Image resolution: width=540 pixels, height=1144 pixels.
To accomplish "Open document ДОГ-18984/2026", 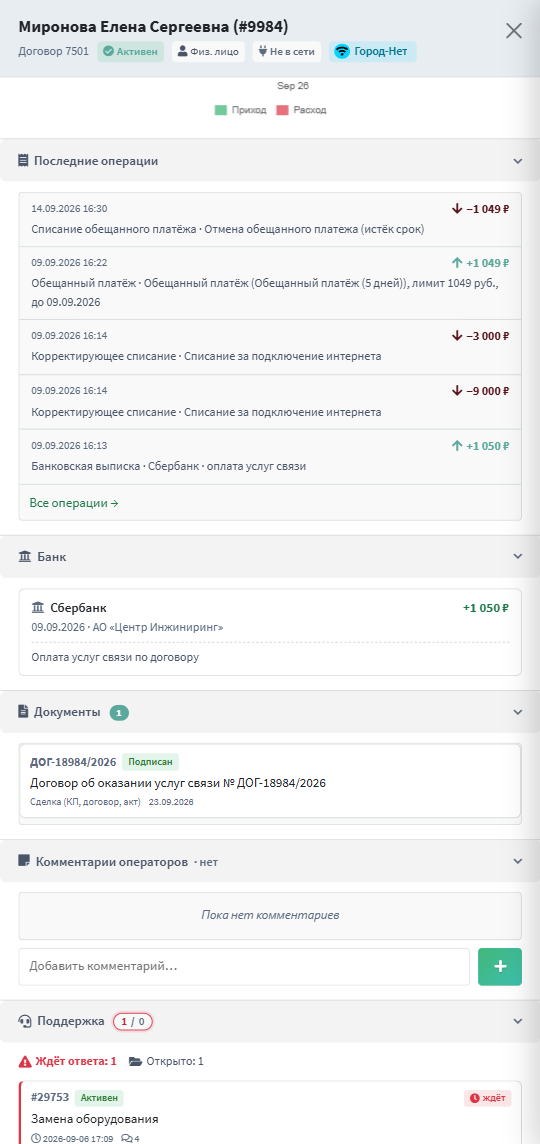I will tap(270, 781).
